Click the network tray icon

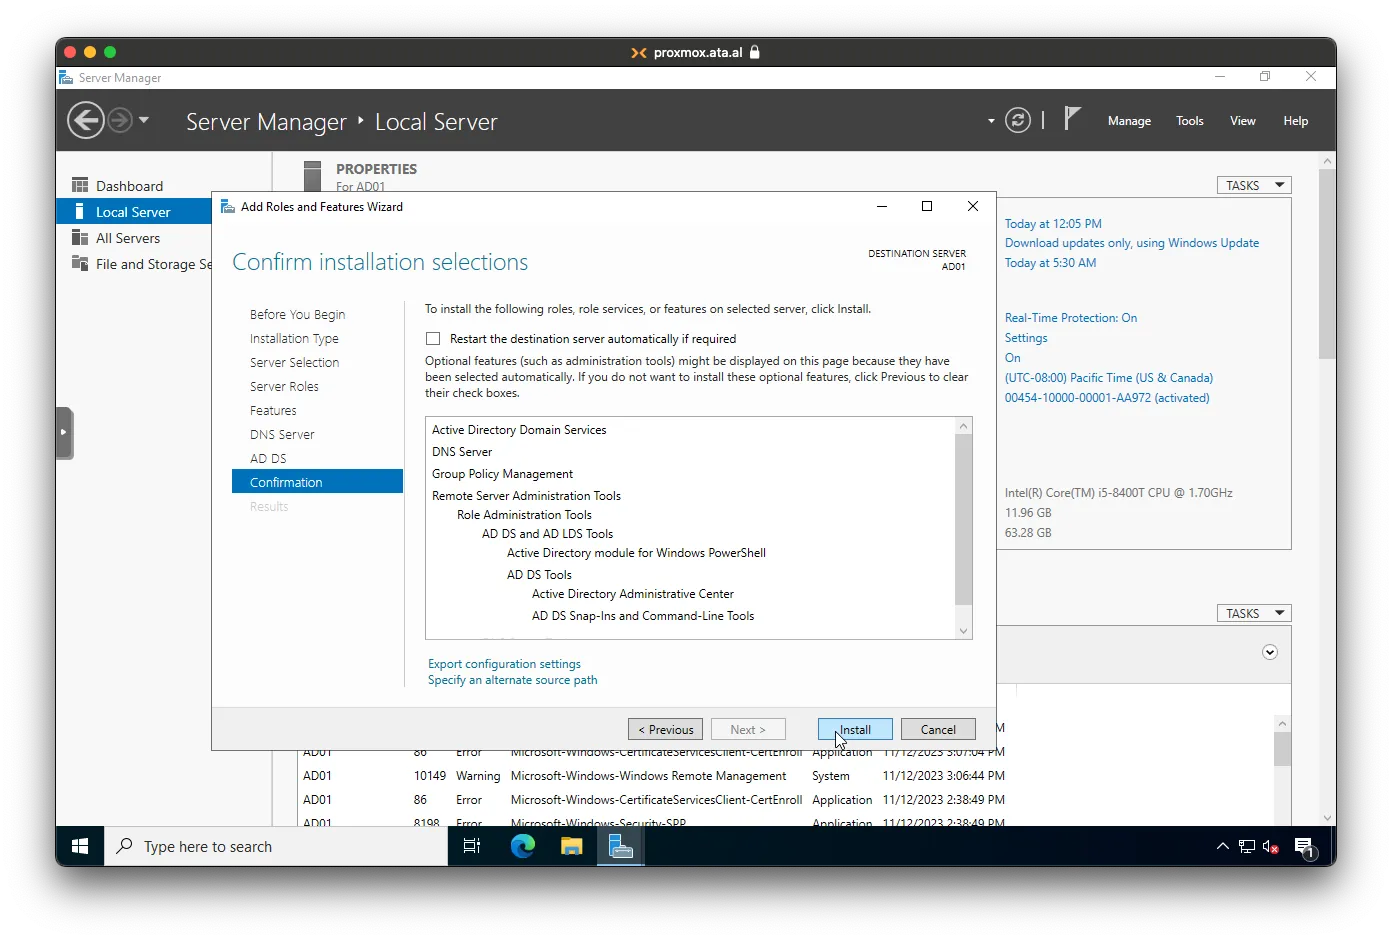click(1246, 846)
